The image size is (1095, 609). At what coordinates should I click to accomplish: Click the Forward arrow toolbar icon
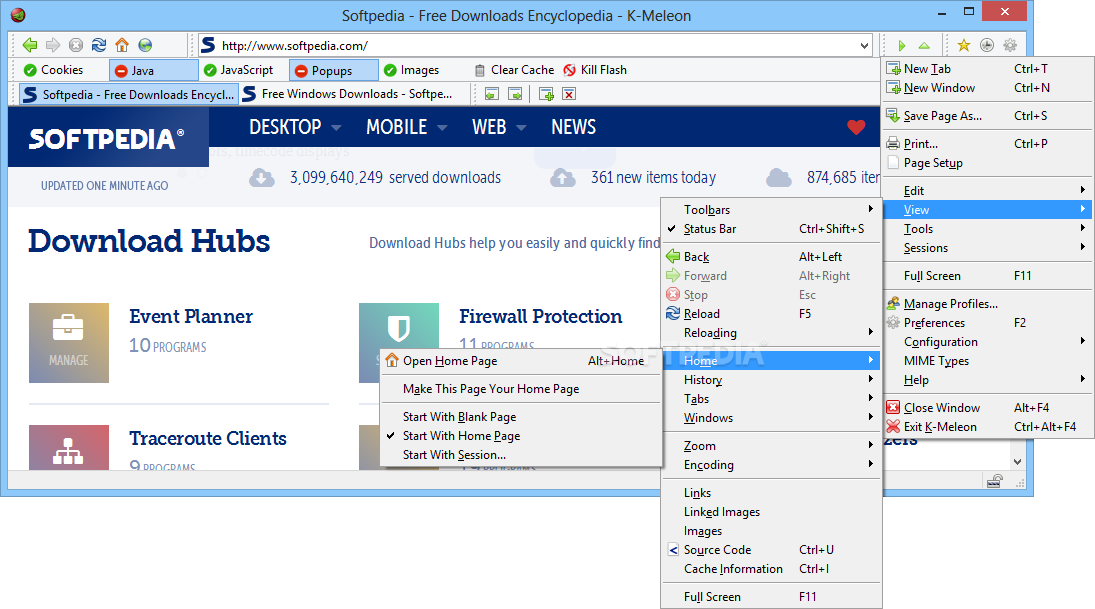click(x=53, y=45)
